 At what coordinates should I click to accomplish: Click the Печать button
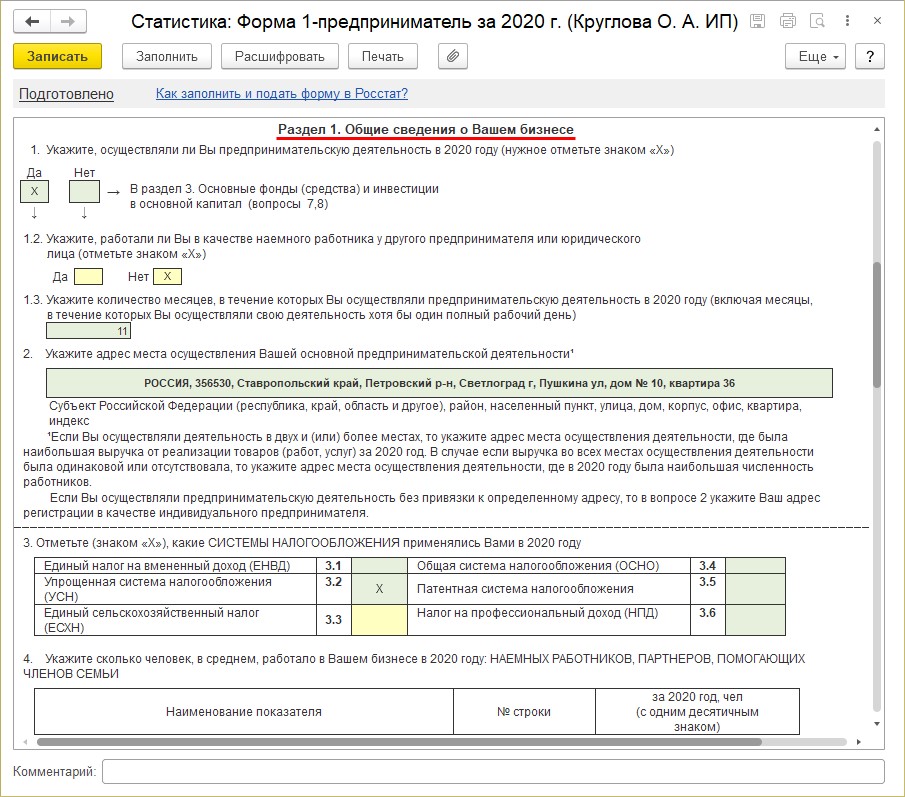(x=383, y=56)
